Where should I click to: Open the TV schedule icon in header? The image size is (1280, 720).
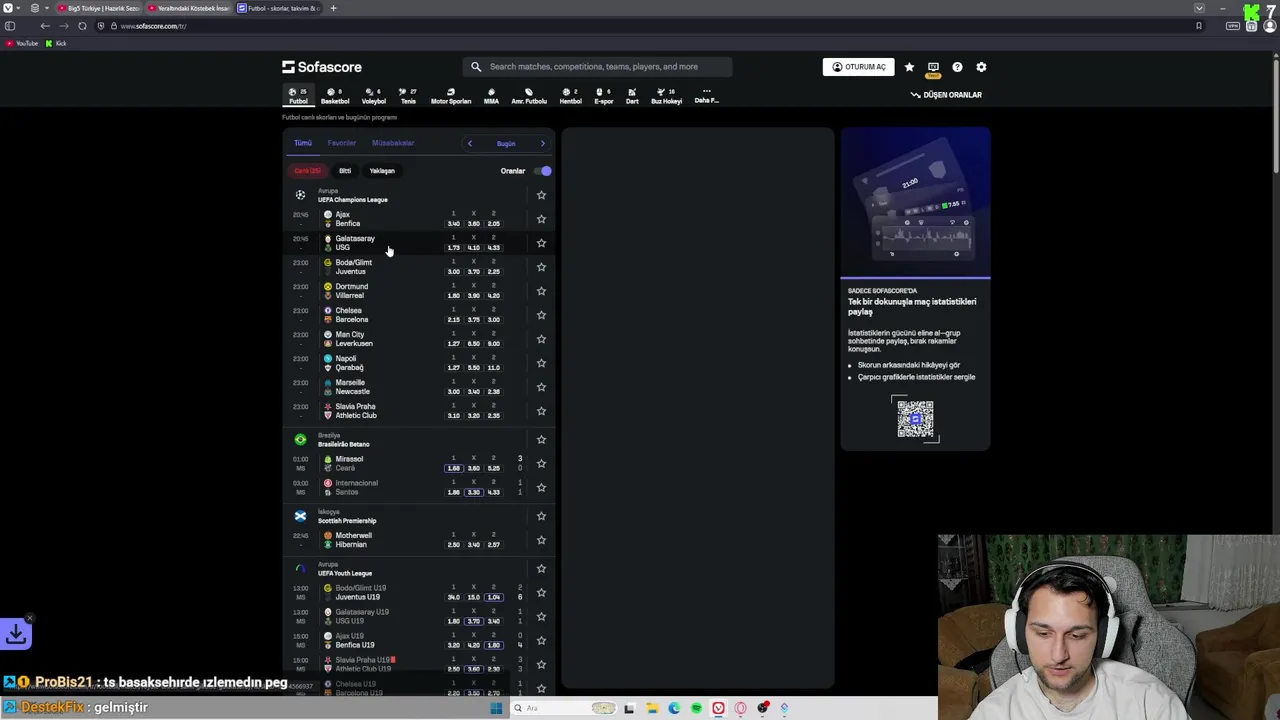(933, 67)
